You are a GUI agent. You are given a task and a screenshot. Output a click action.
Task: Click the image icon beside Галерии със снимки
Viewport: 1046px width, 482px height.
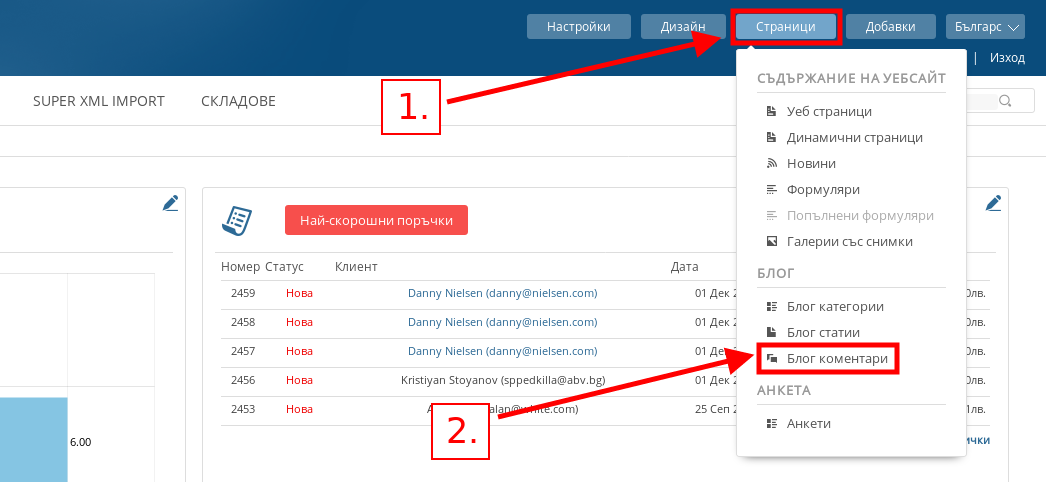tap(771, 241)
